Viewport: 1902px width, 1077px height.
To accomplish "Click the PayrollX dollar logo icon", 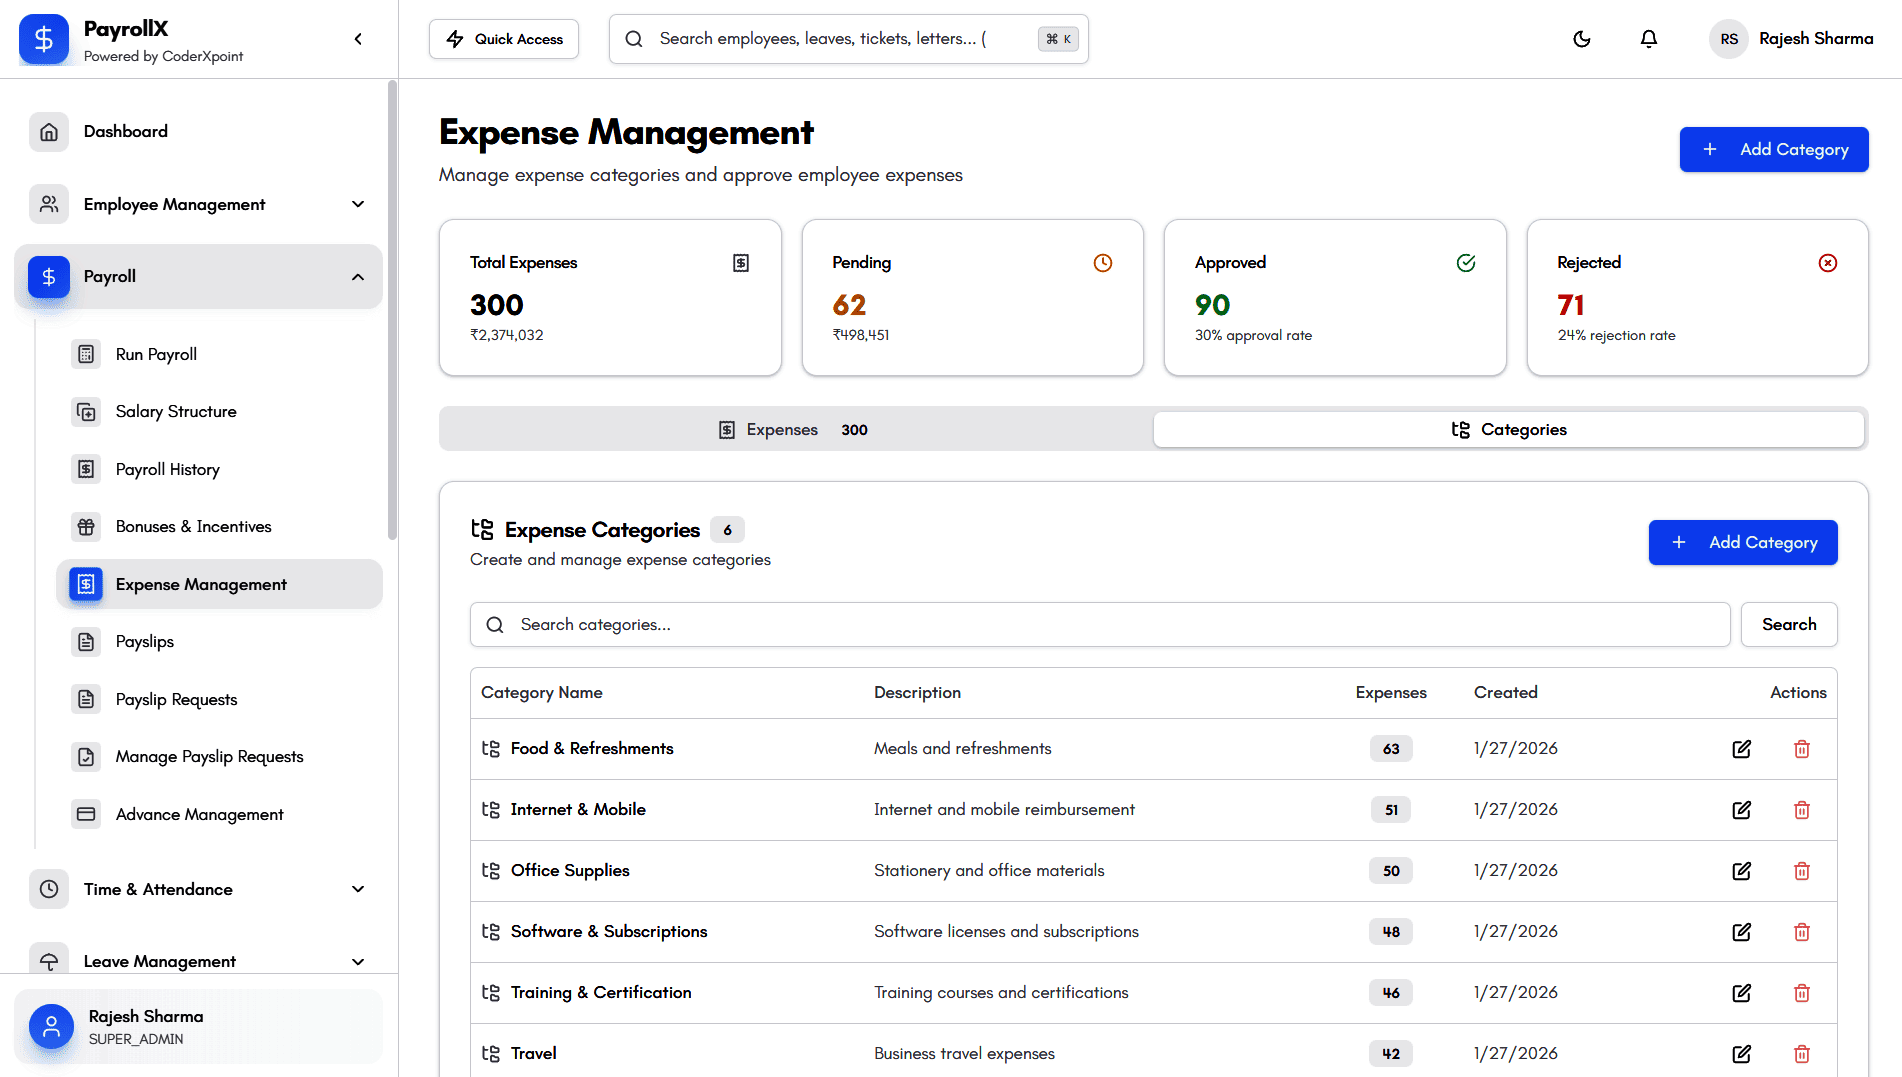I will 44,39.
